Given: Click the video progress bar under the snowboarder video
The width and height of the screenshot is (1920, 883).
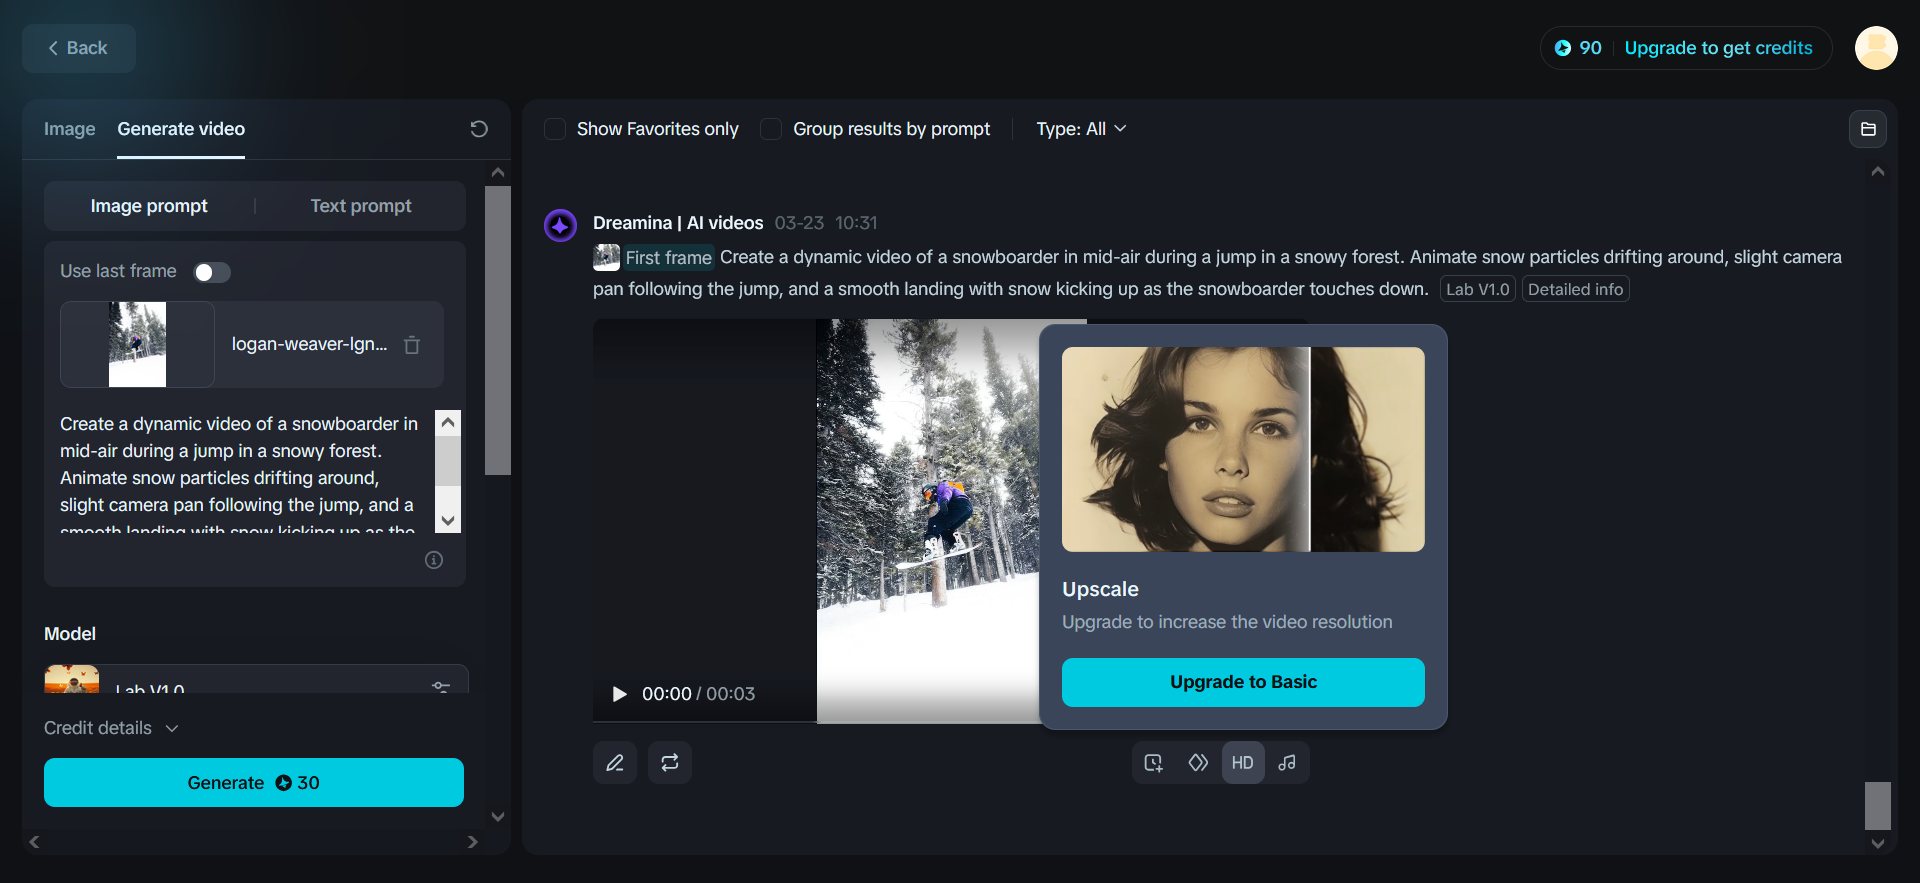Looking at the screenshot, I should pos(816,721).
